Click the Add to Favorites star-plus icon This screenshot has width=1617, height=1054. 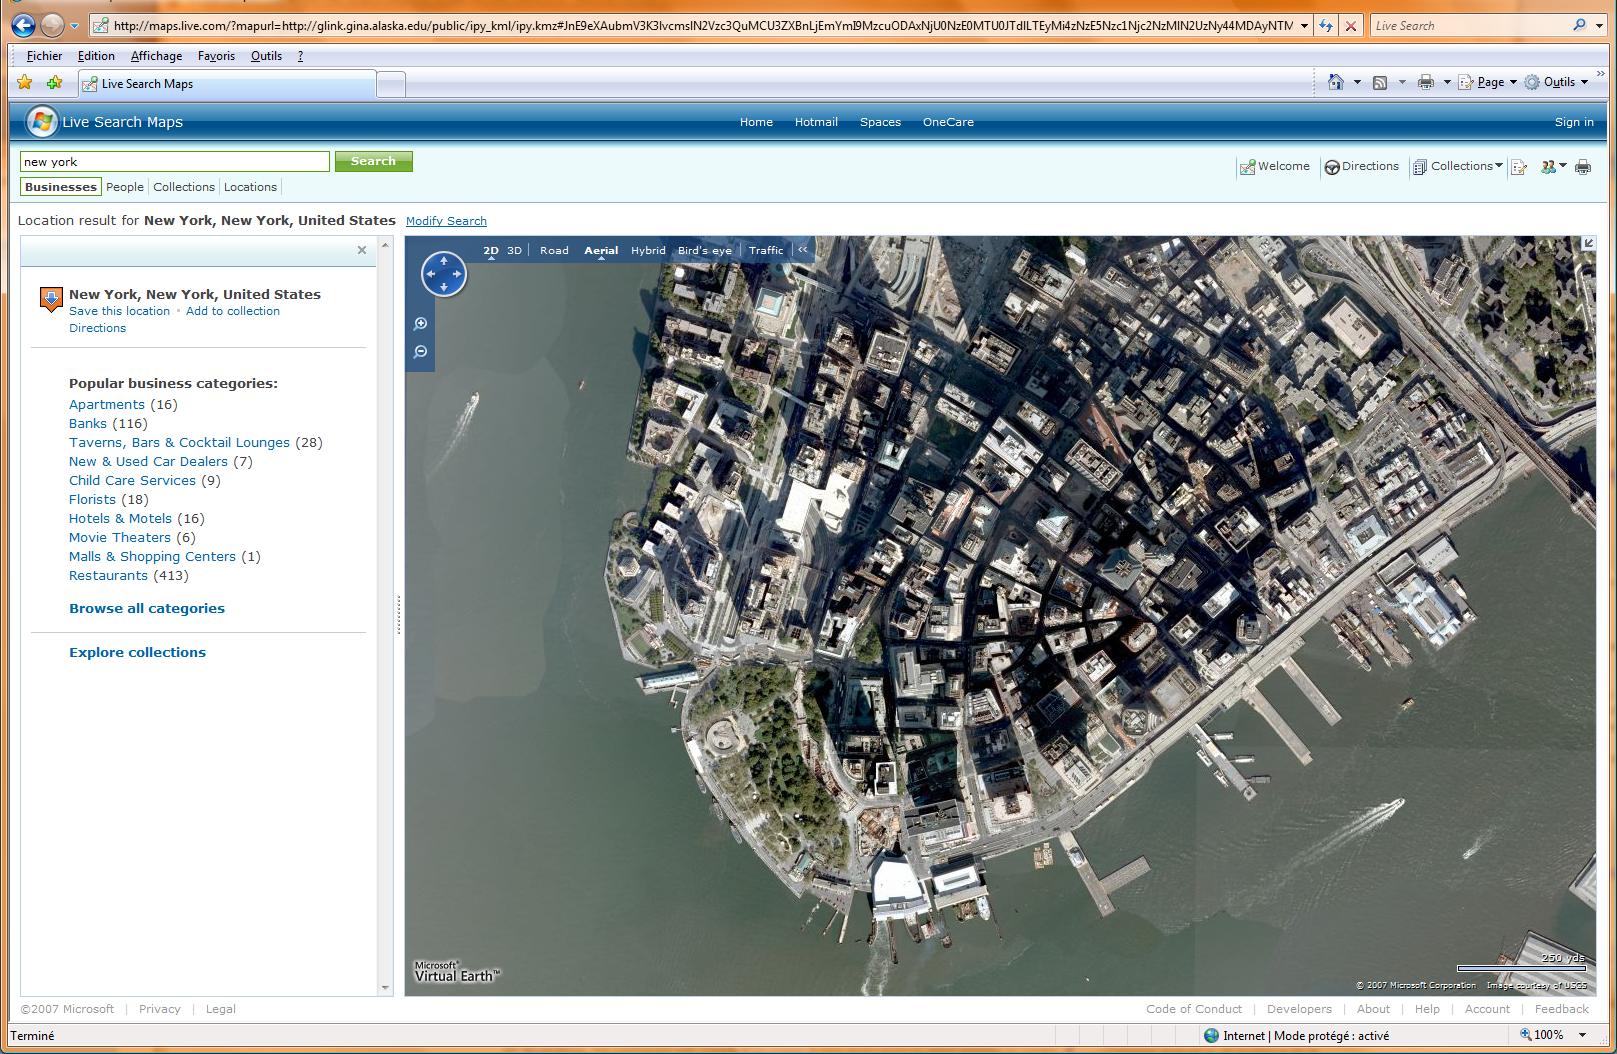click(x=54, y=83)
